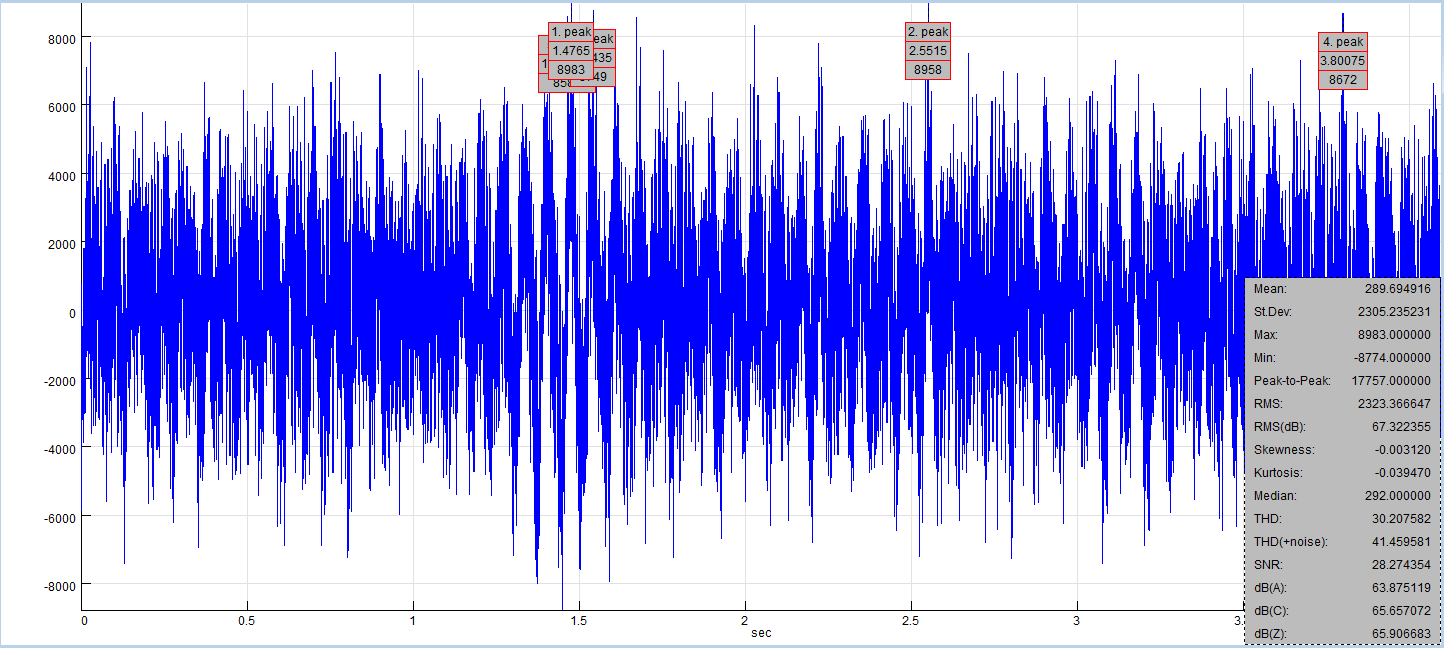Image resolution: width=1444 pixels, height=648 pixels.
Task: Click the 1. peak marker label
Action: point(570,32)
